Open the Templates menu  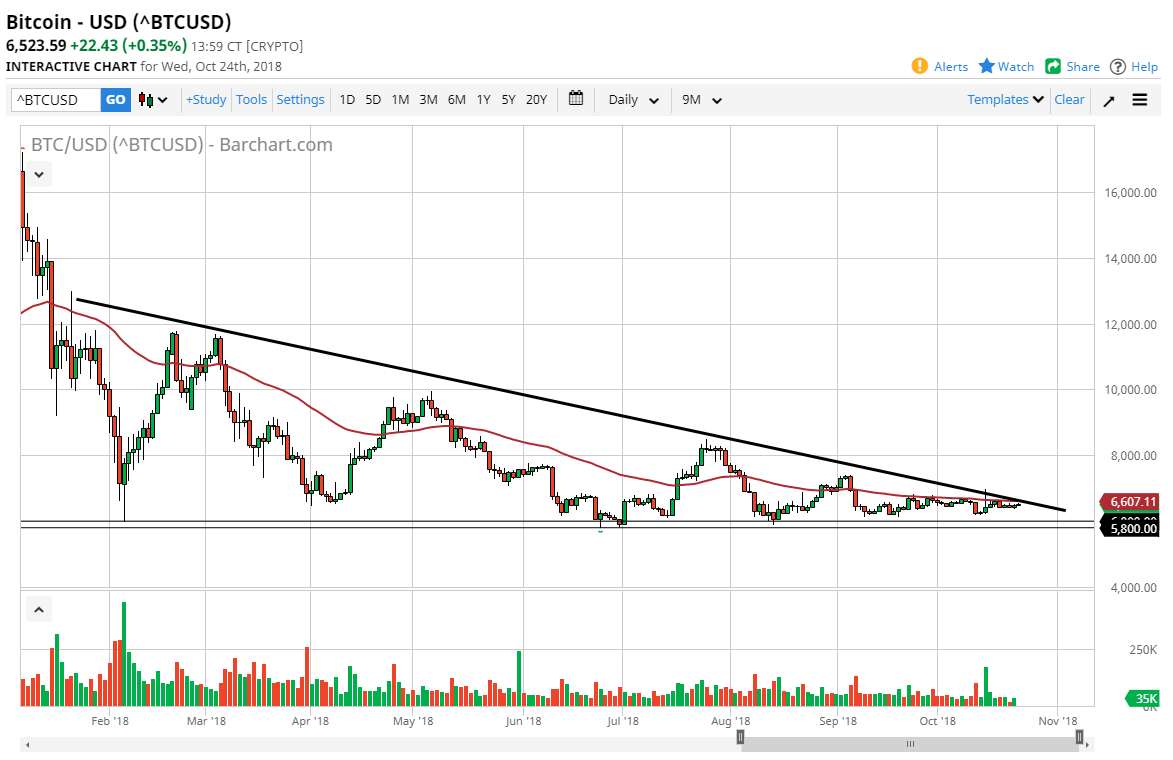click(1000, 99)
